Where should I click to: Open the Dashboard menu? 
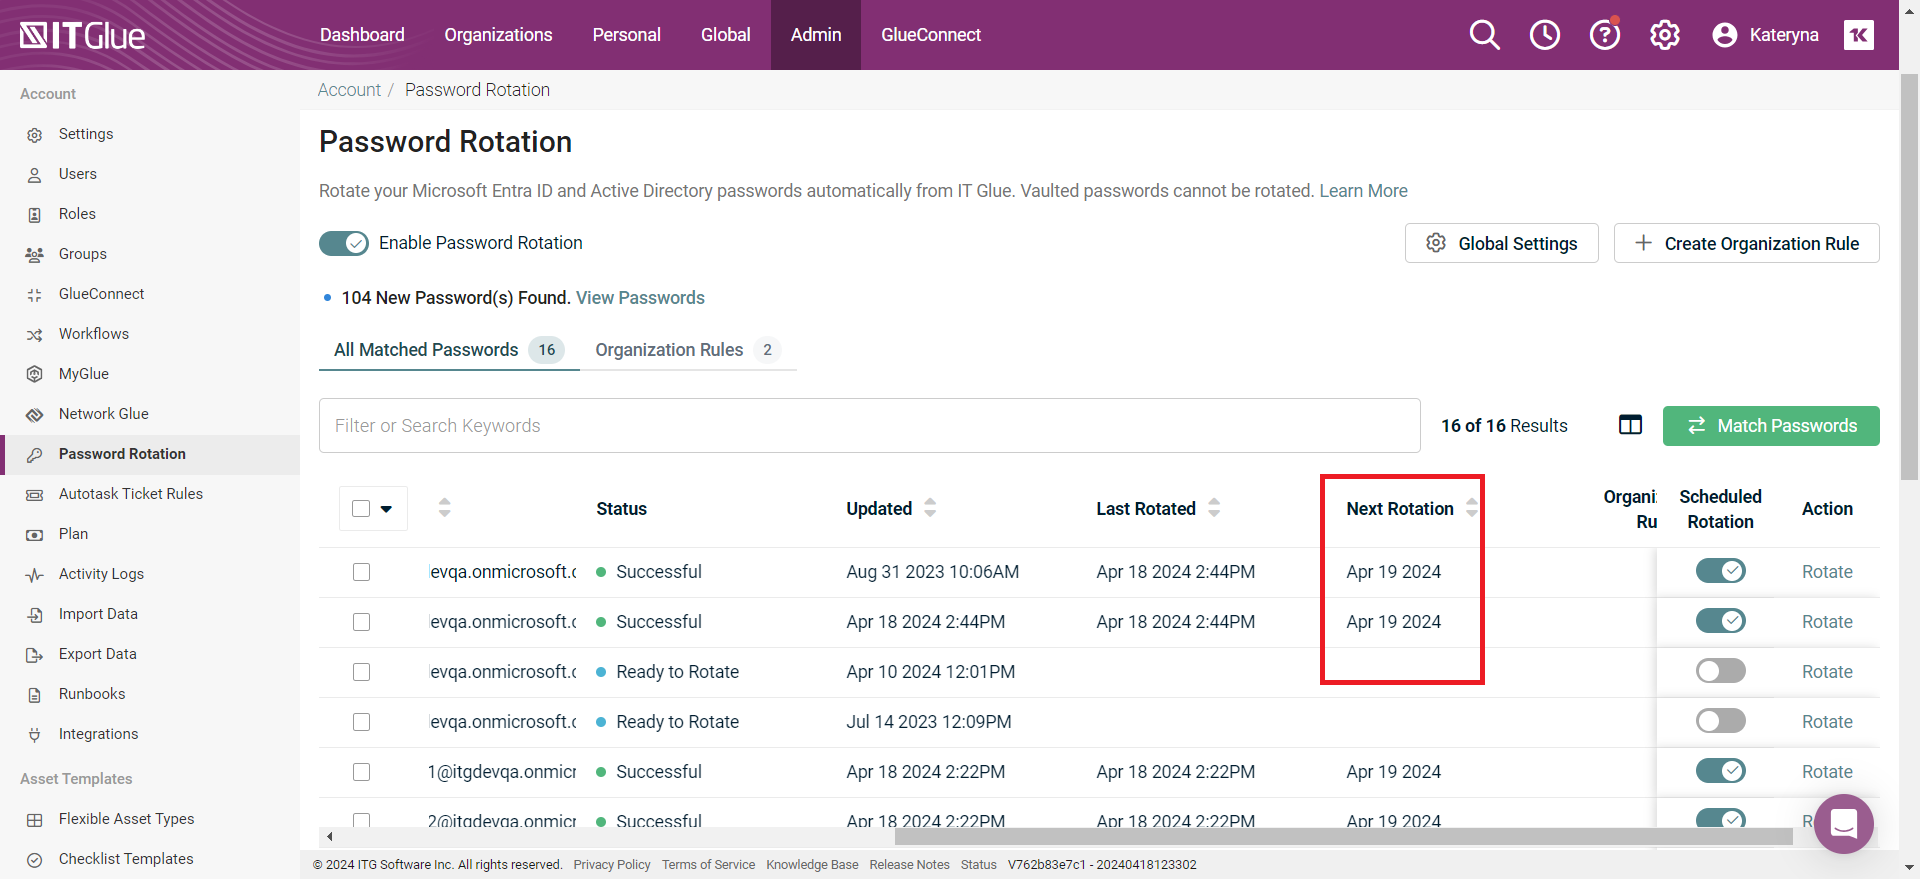[x=362, y=35]
